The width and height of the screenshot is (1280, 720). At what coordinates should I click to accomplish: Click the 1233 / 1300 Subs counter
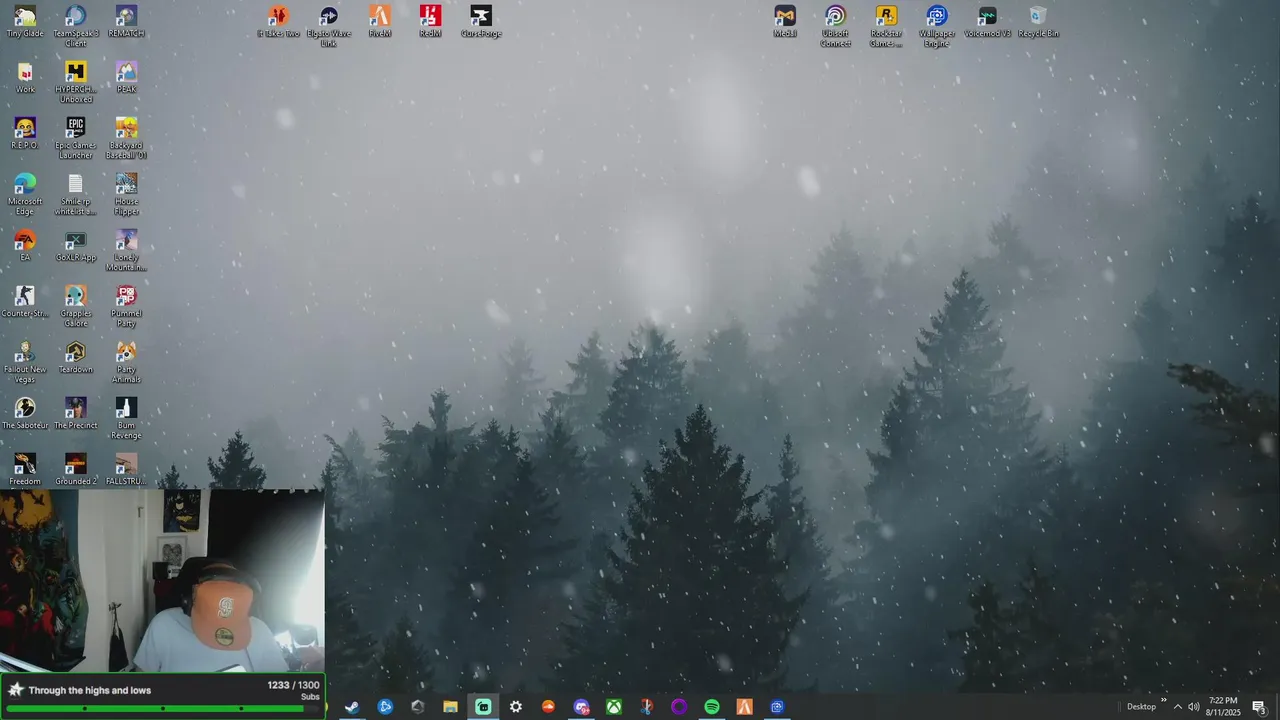[x=294, y=690]
